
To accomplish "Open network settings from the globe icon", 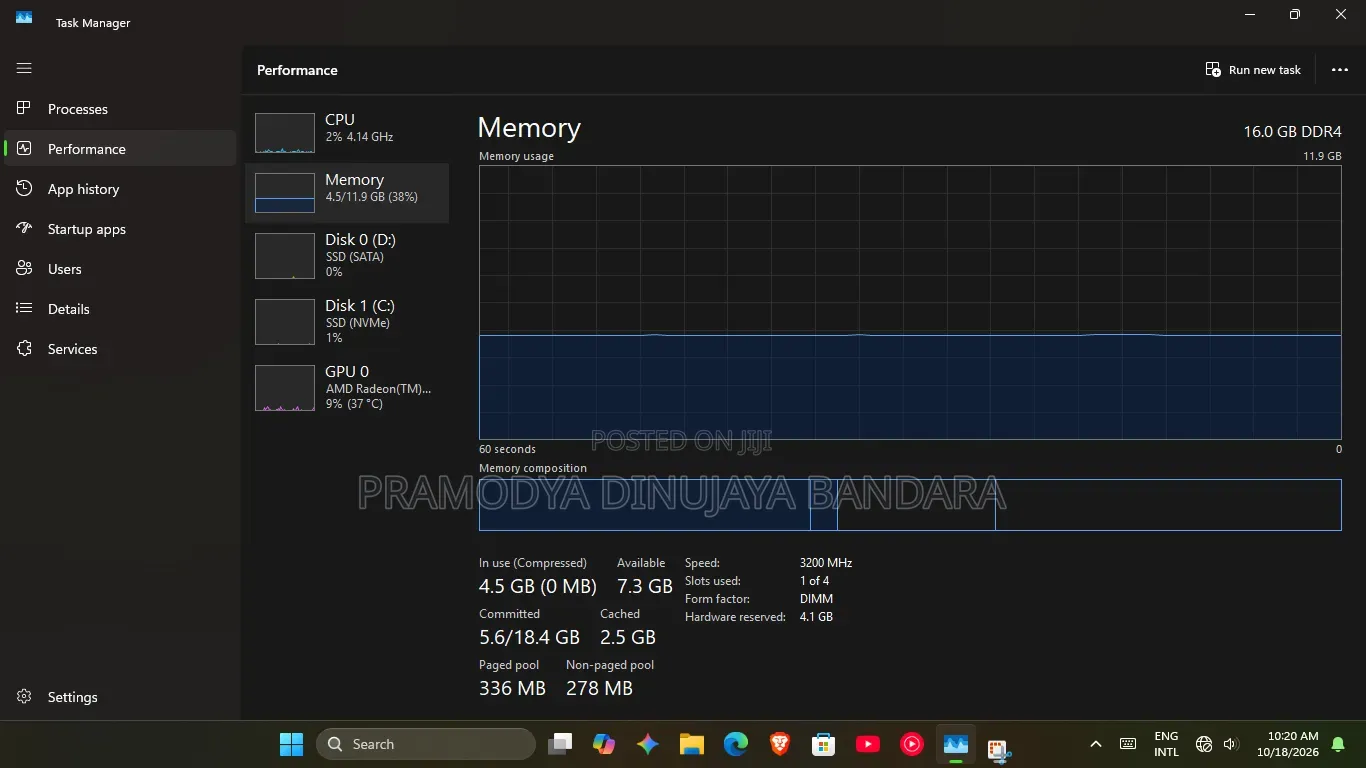I will click(x=1204, y=744).
